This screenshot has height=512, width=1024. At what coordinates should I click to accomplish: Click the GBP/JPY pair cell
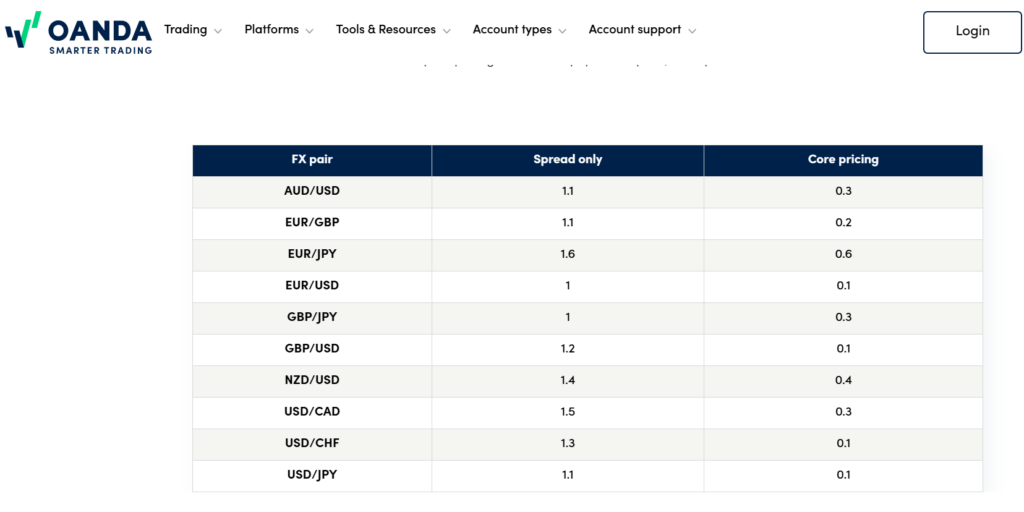312,318
